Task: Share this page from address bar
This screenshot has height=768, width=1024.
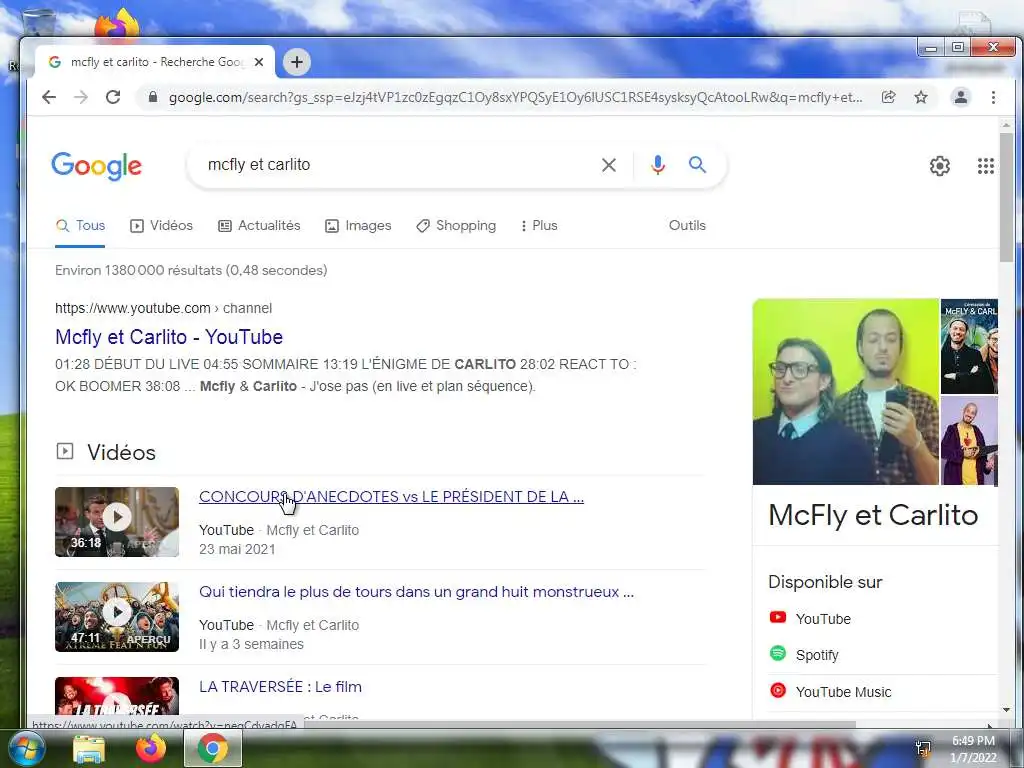Action: (x=888, y=97)
